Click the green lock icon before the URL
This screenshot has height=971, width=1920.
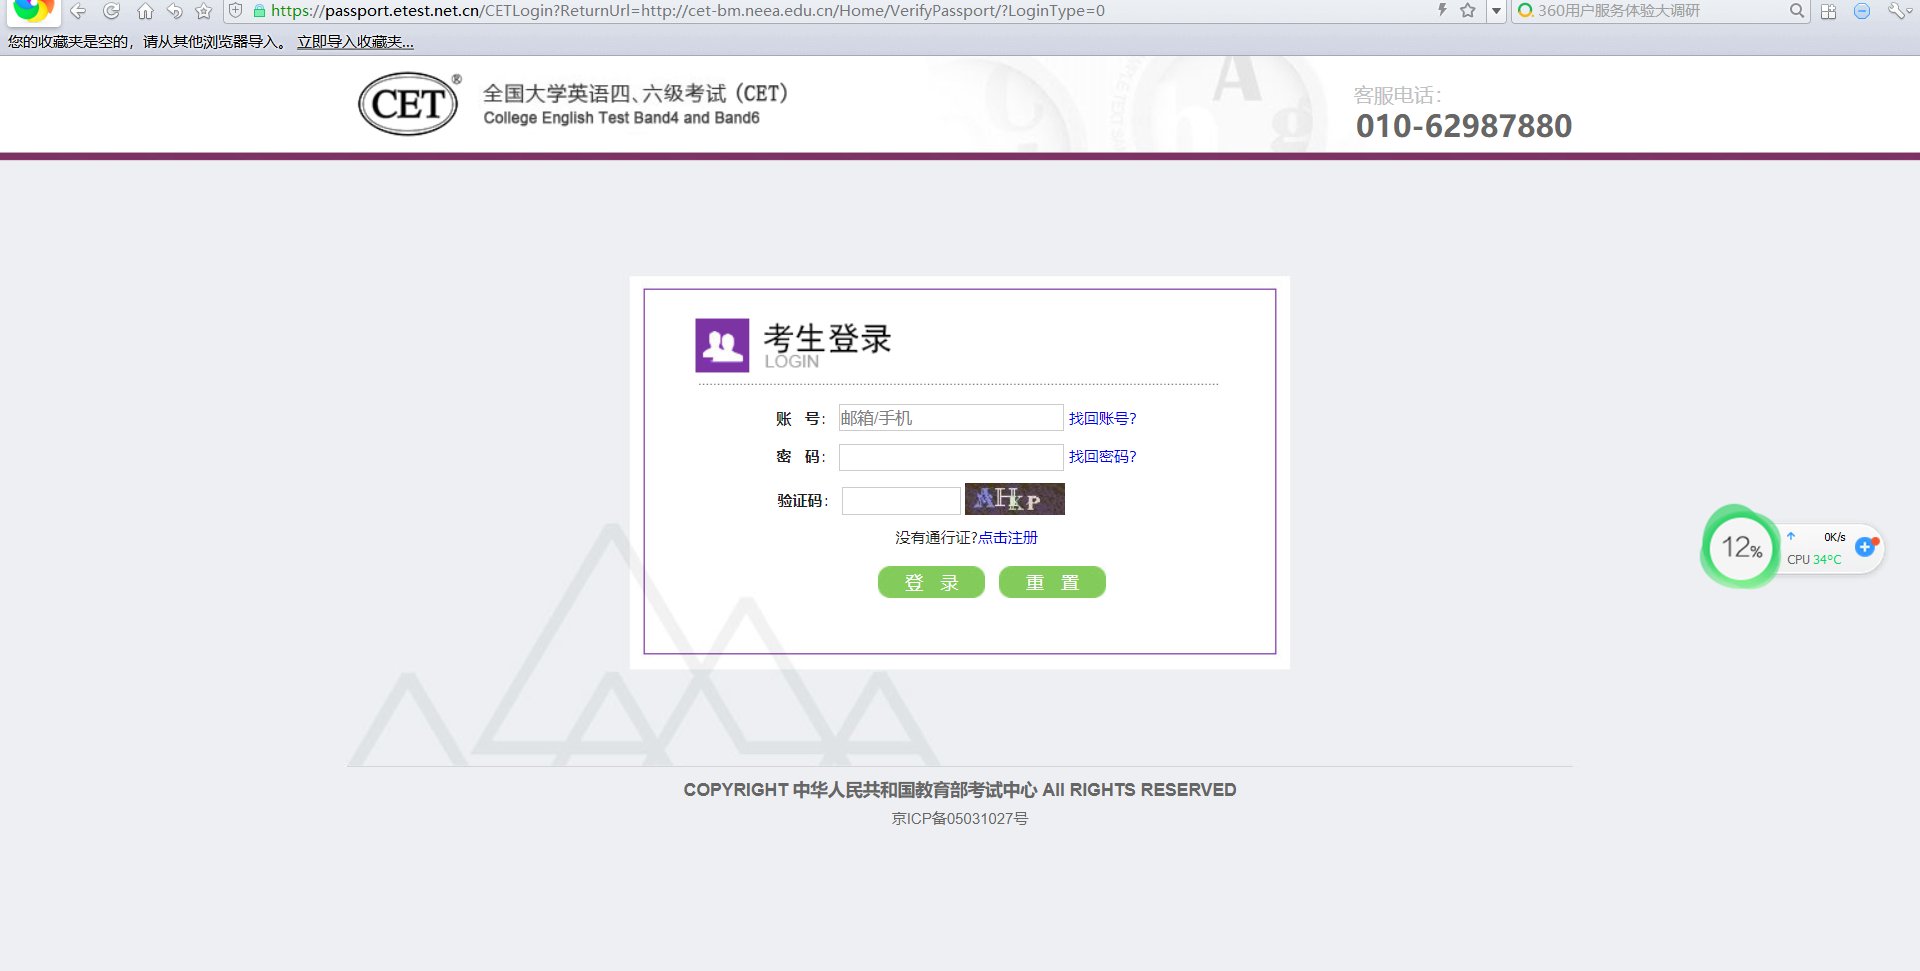point(260,11)
